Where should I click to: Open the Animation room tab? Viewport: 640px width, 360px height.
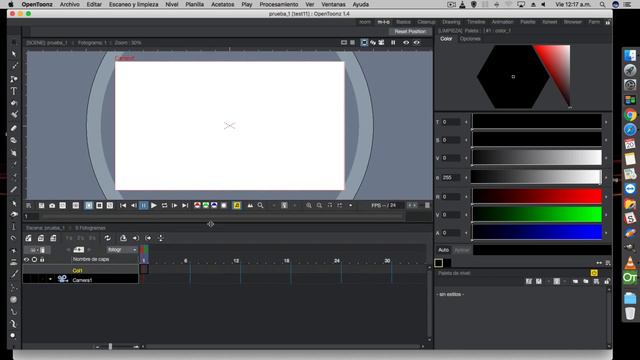pos(502,22)
